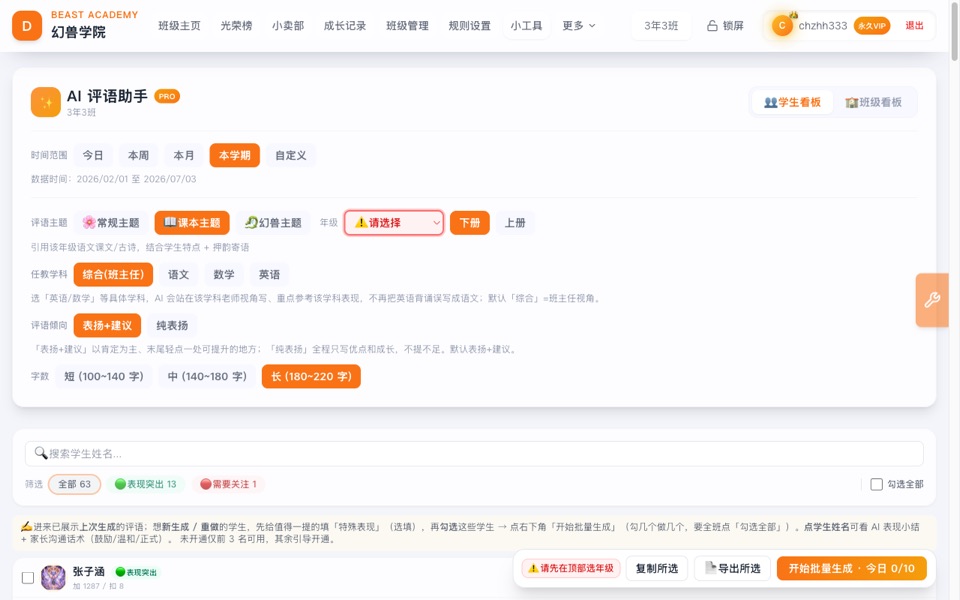The height and width of the screenshot is (600, 960).
Task: Click the vertical scrollbar thumb
Action: coord(954,31)
